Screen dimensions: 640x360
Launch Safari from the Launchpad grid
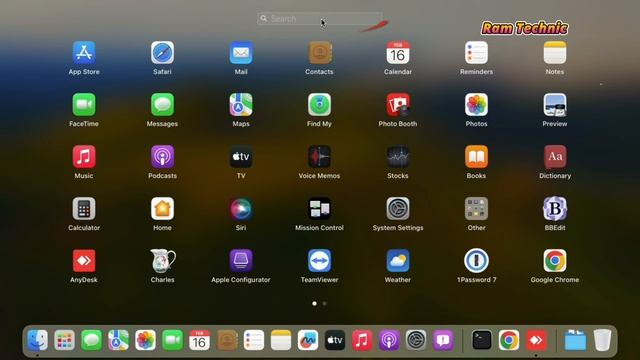pos(162,53)
